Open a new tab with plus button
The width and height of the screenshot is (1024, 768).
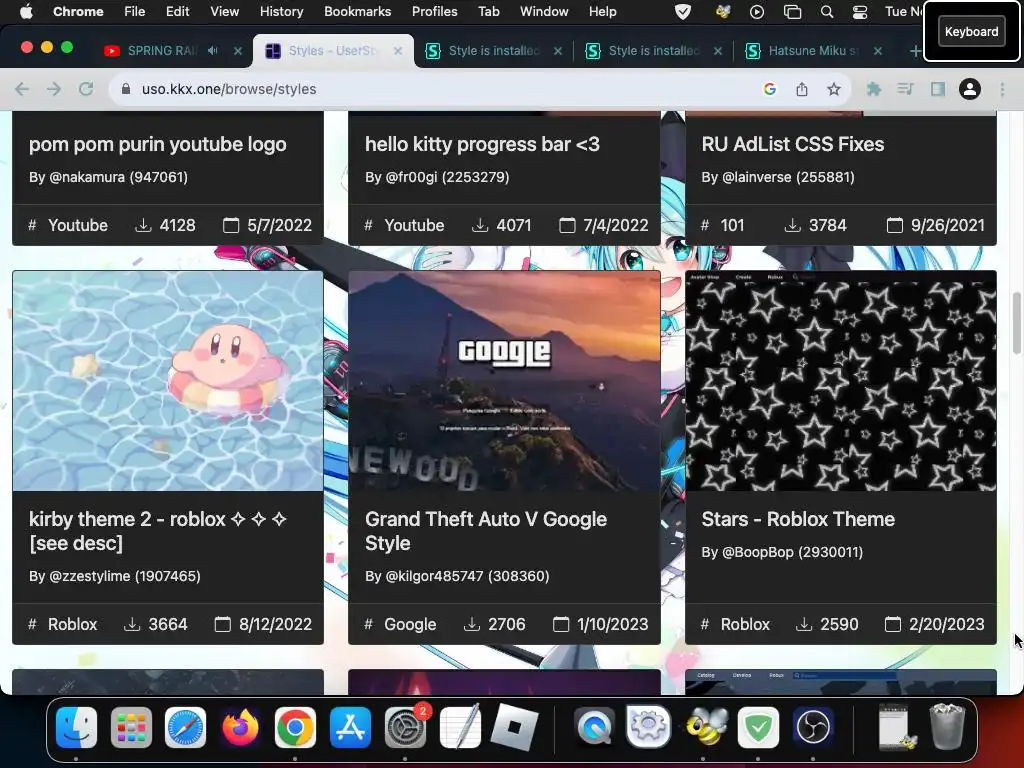pyautogui.click(x=915, y=51)
